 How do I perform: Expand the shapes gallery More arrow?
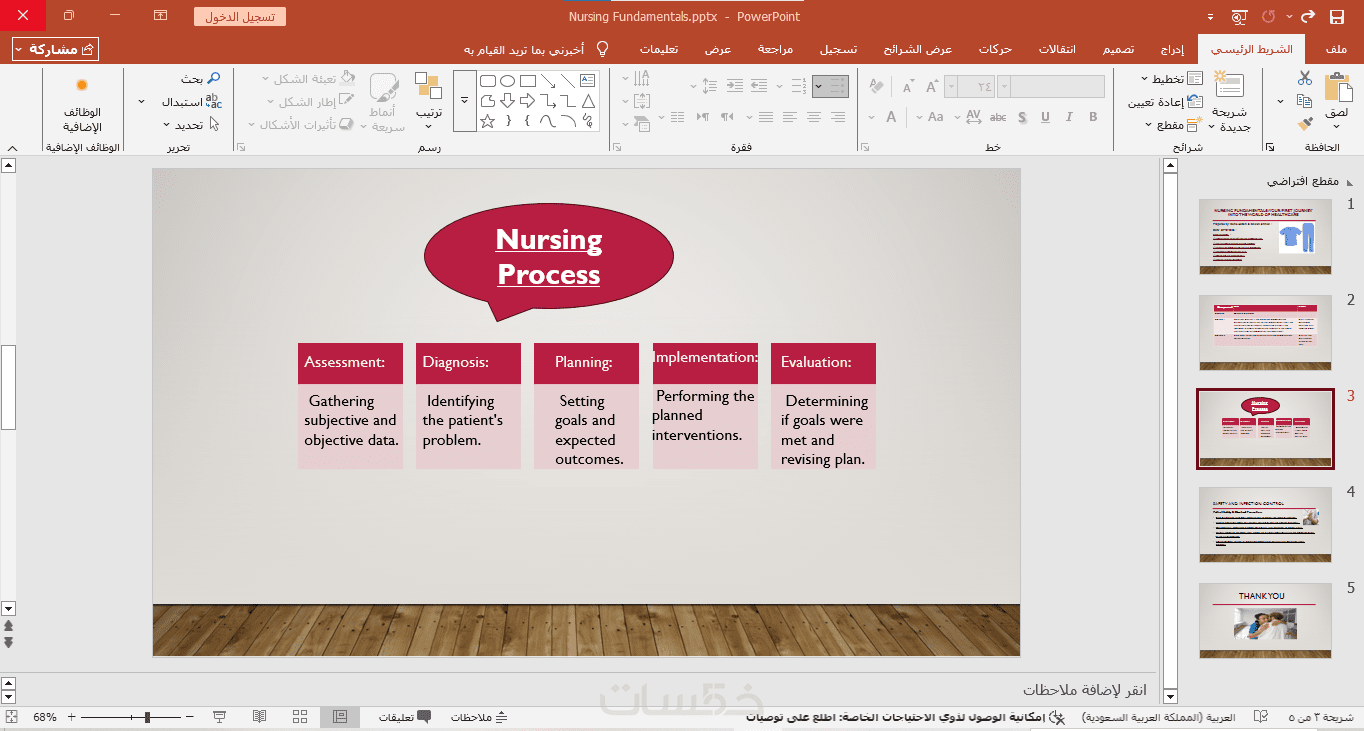point(464,101)
